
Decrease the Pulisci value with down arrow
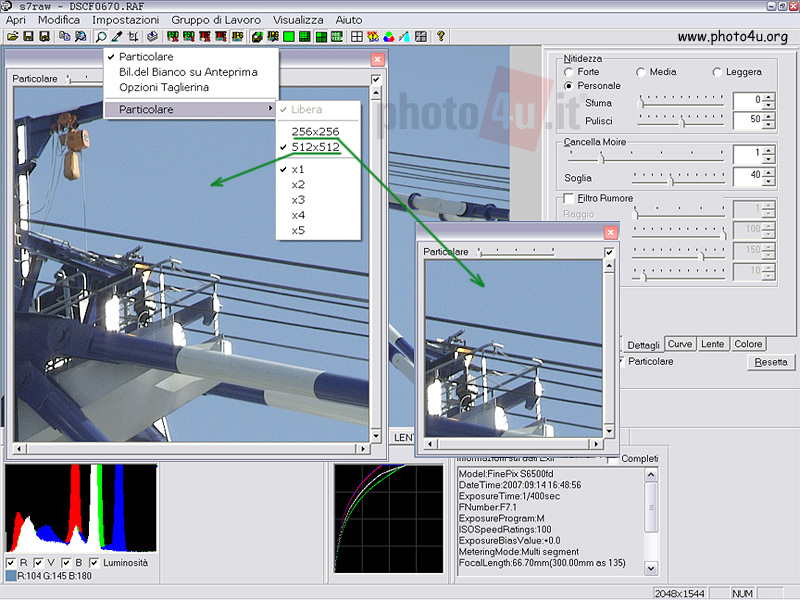(x=768, y=124)
